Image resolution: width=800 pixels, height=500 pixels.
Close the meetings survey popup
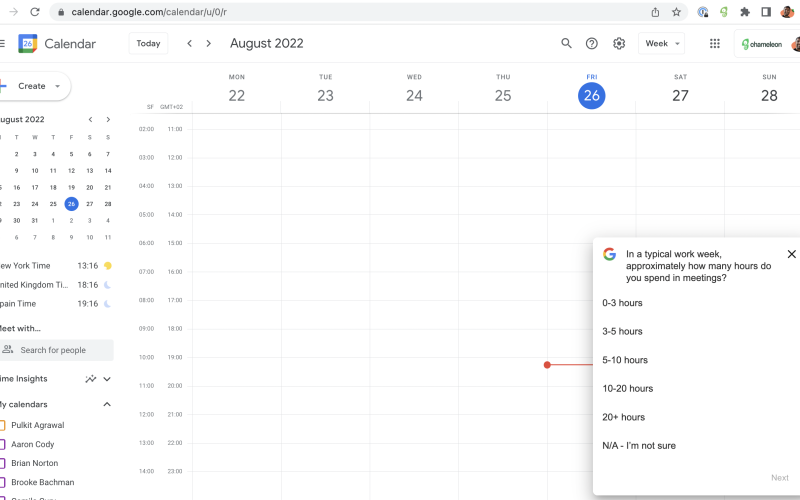[791, 254]
